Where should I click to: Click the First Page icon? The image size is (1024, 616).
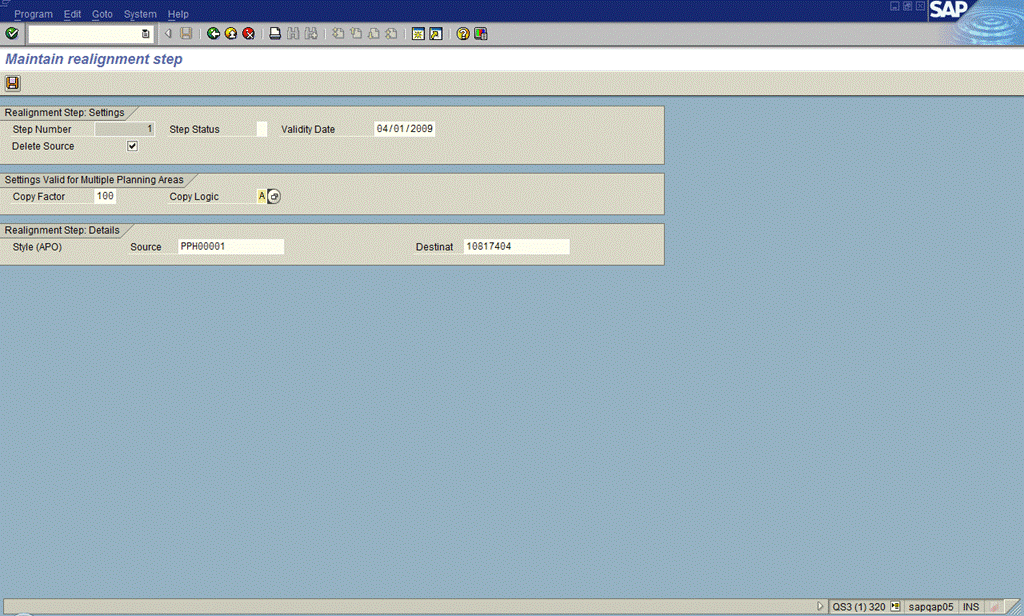pyautogui.click(x=338, y=33)
